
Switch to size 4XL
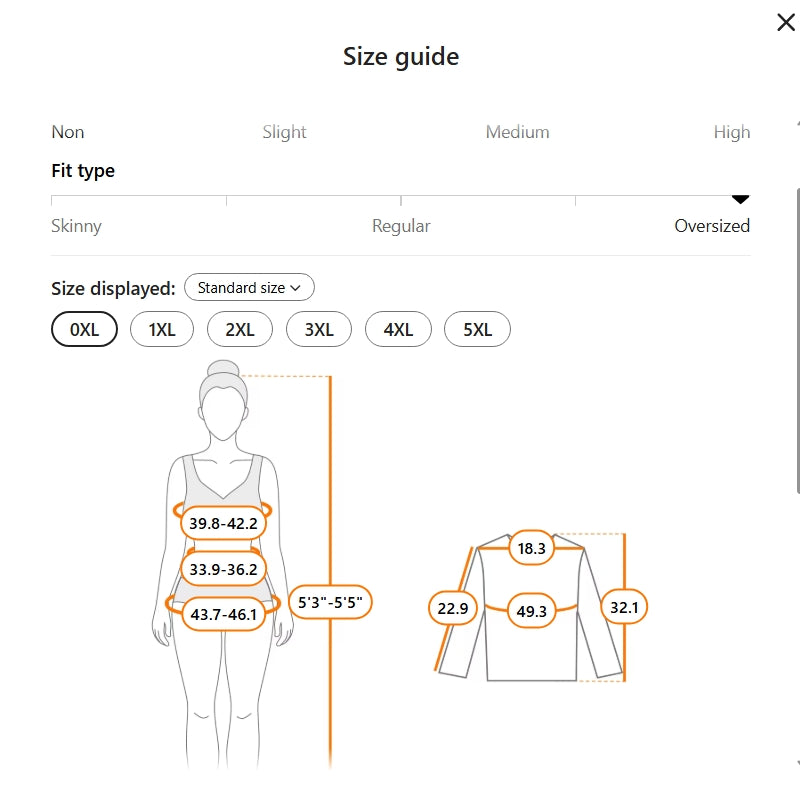398,330
